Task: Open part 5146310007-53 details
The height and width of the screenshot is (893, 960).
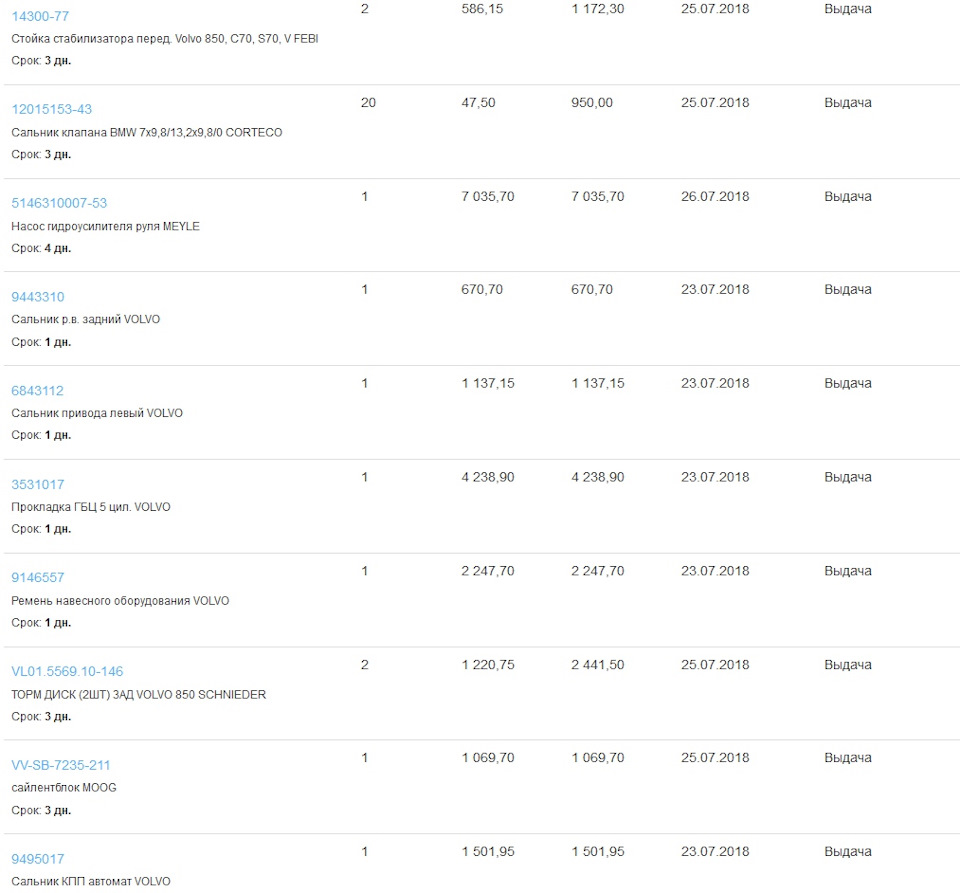Action: coord(59,203)
